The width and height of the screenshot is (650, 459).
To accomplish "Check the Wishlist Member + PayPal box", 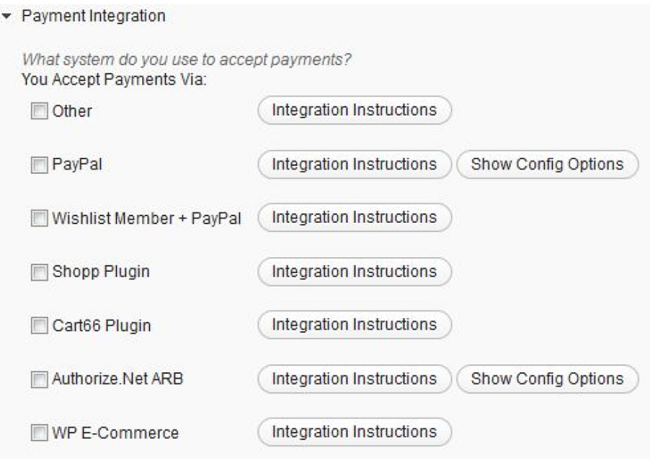I will point(39,218).
